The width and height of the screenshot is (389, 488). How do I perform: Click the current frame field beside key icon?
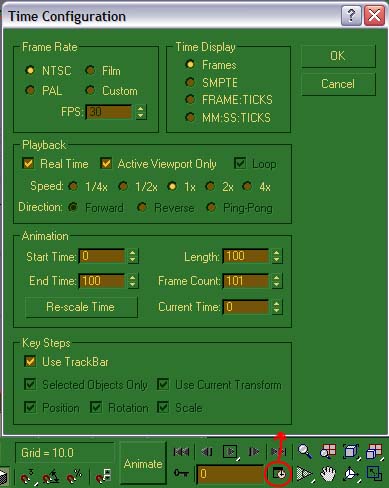230,474
